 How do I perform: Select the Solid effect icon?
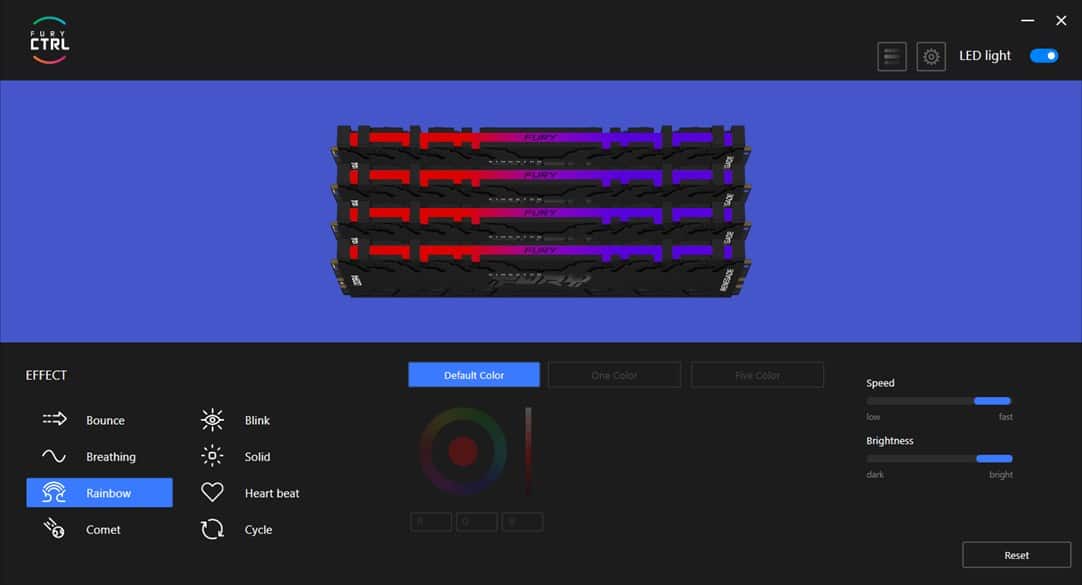tap(211, 456)
